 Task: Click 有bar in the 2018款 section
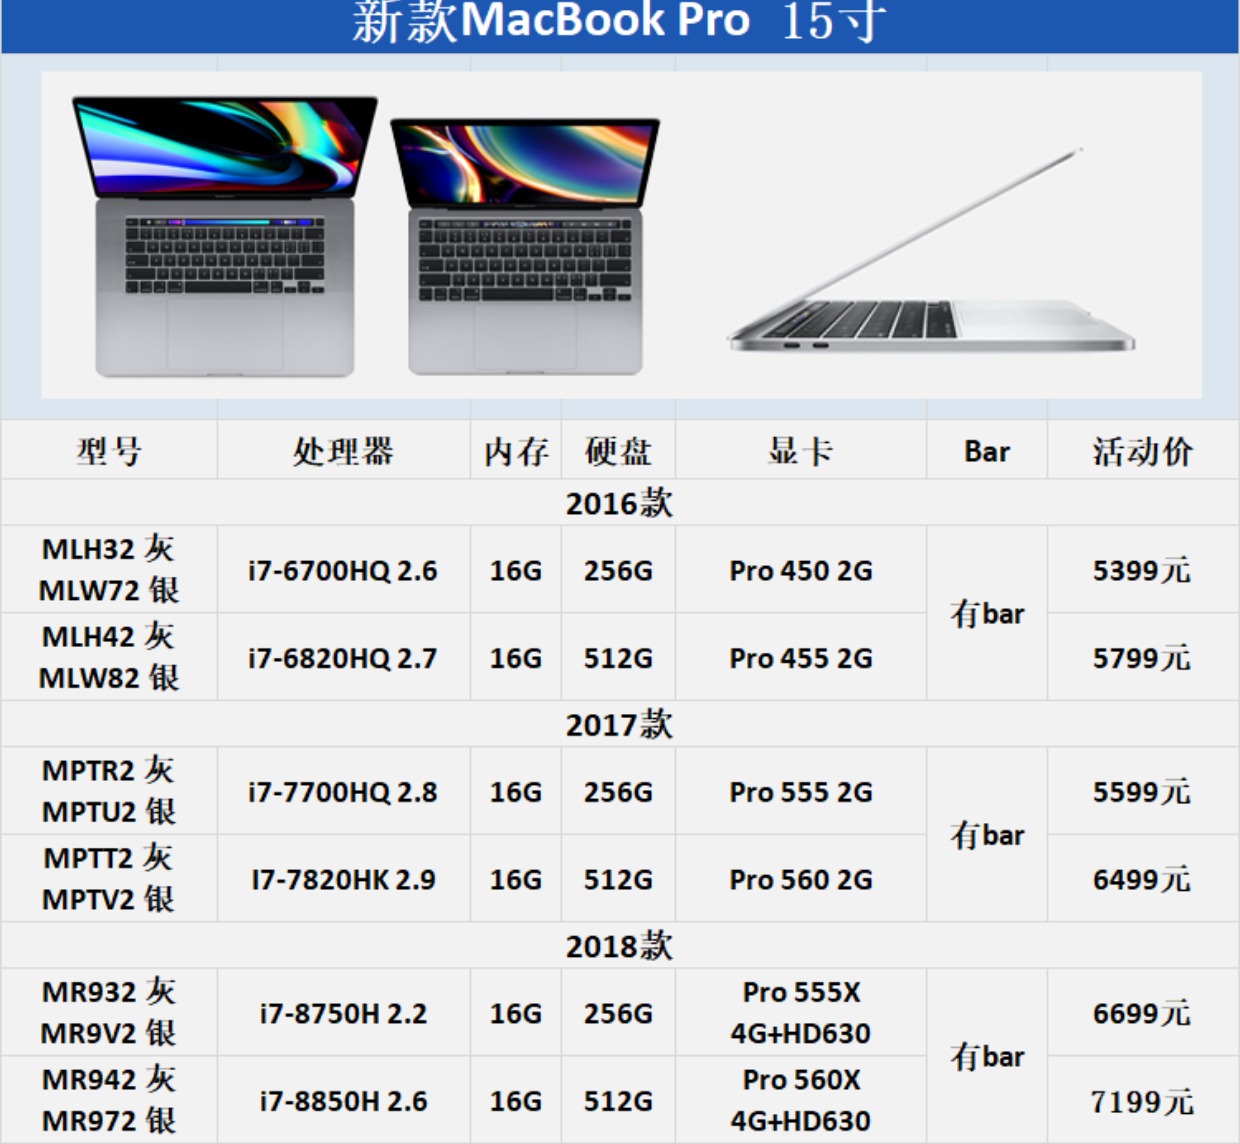[987, 1057]
